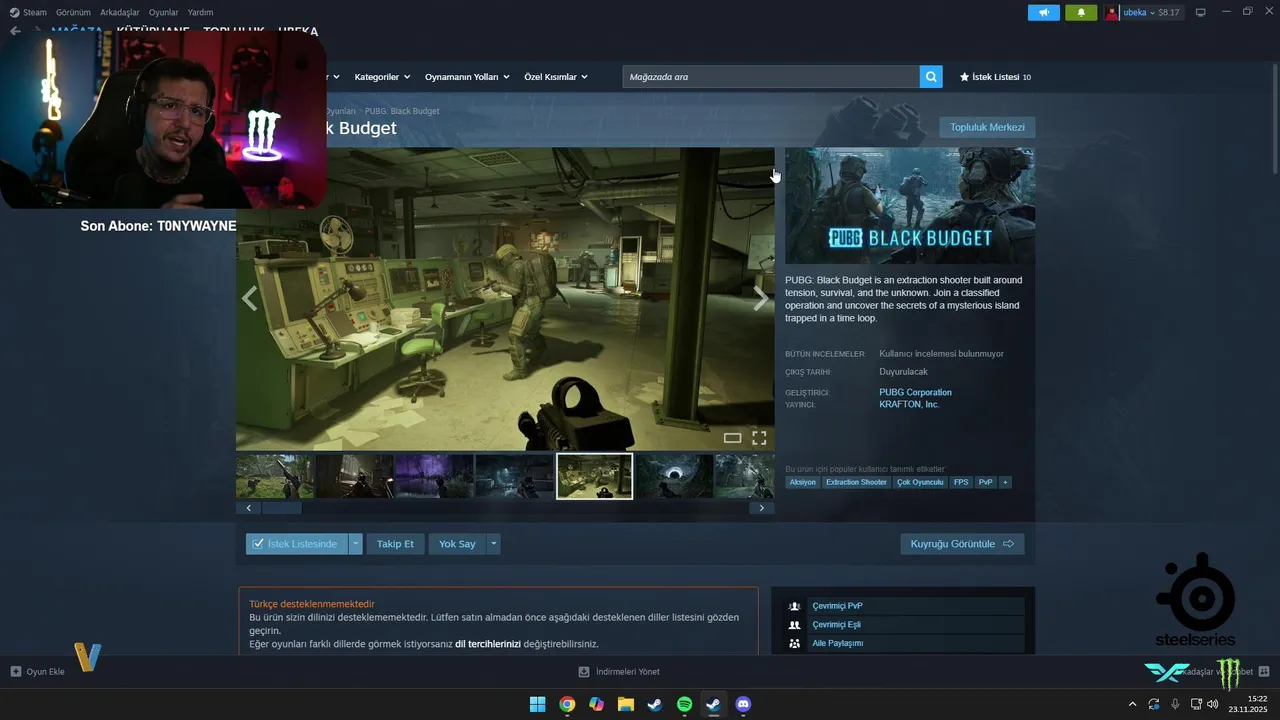Click PvP tag
This screenshot has width=1280, height=720.
(986, 482)
